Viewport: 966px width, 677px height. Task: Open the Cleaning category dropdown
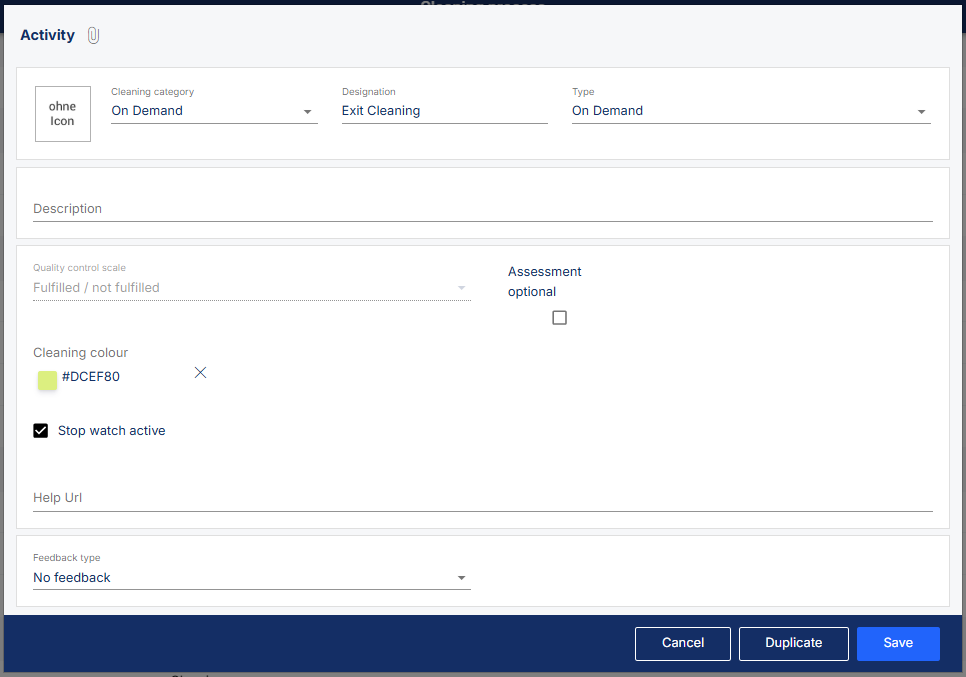point(213,111)
